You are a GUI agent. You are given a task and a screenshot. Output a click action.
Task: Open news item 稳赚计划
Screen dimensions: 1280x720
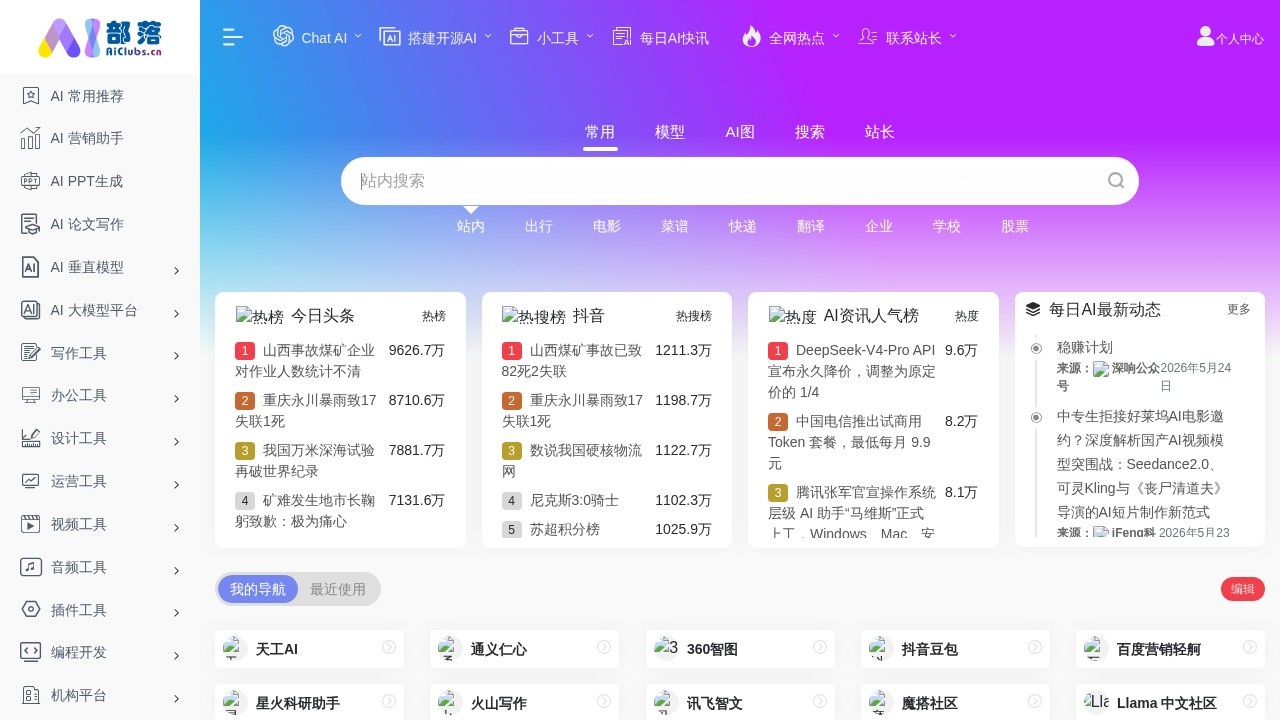pyautogui.click(x=1085, y=347)
